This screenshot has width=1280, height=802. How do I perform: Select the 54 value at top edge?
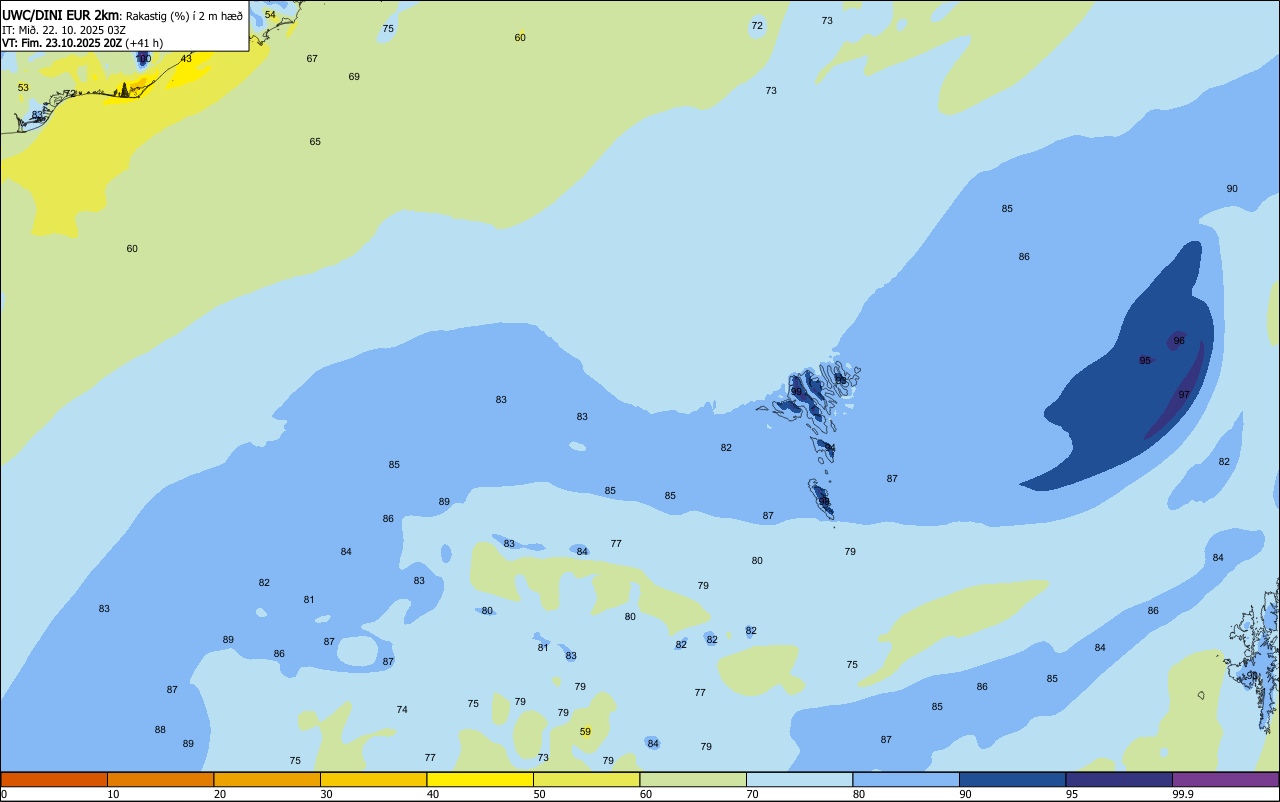click(x=270, y=15)
